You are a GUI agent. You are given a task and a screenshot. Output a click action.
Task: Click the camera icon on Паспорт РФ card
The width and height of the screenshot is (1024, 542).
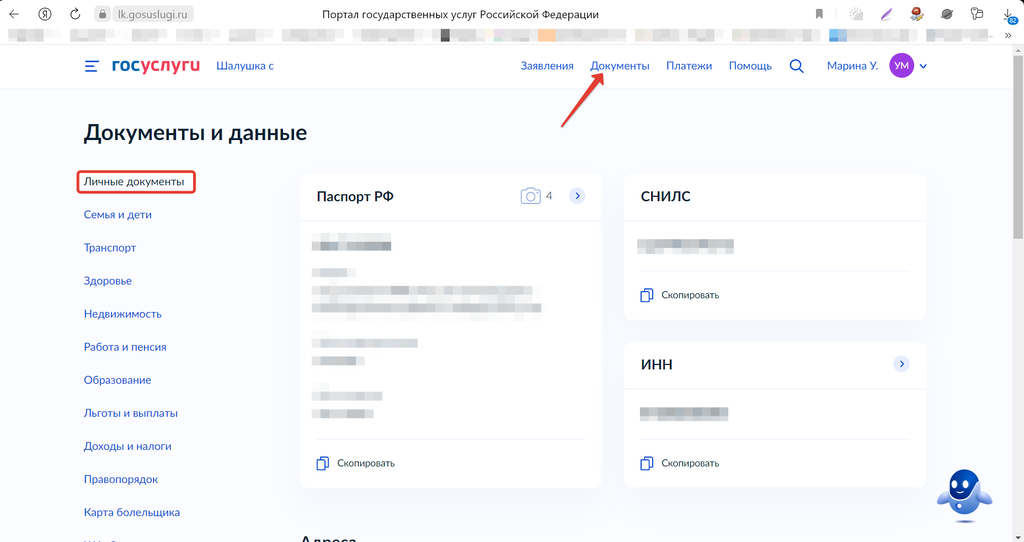[530, 196]
